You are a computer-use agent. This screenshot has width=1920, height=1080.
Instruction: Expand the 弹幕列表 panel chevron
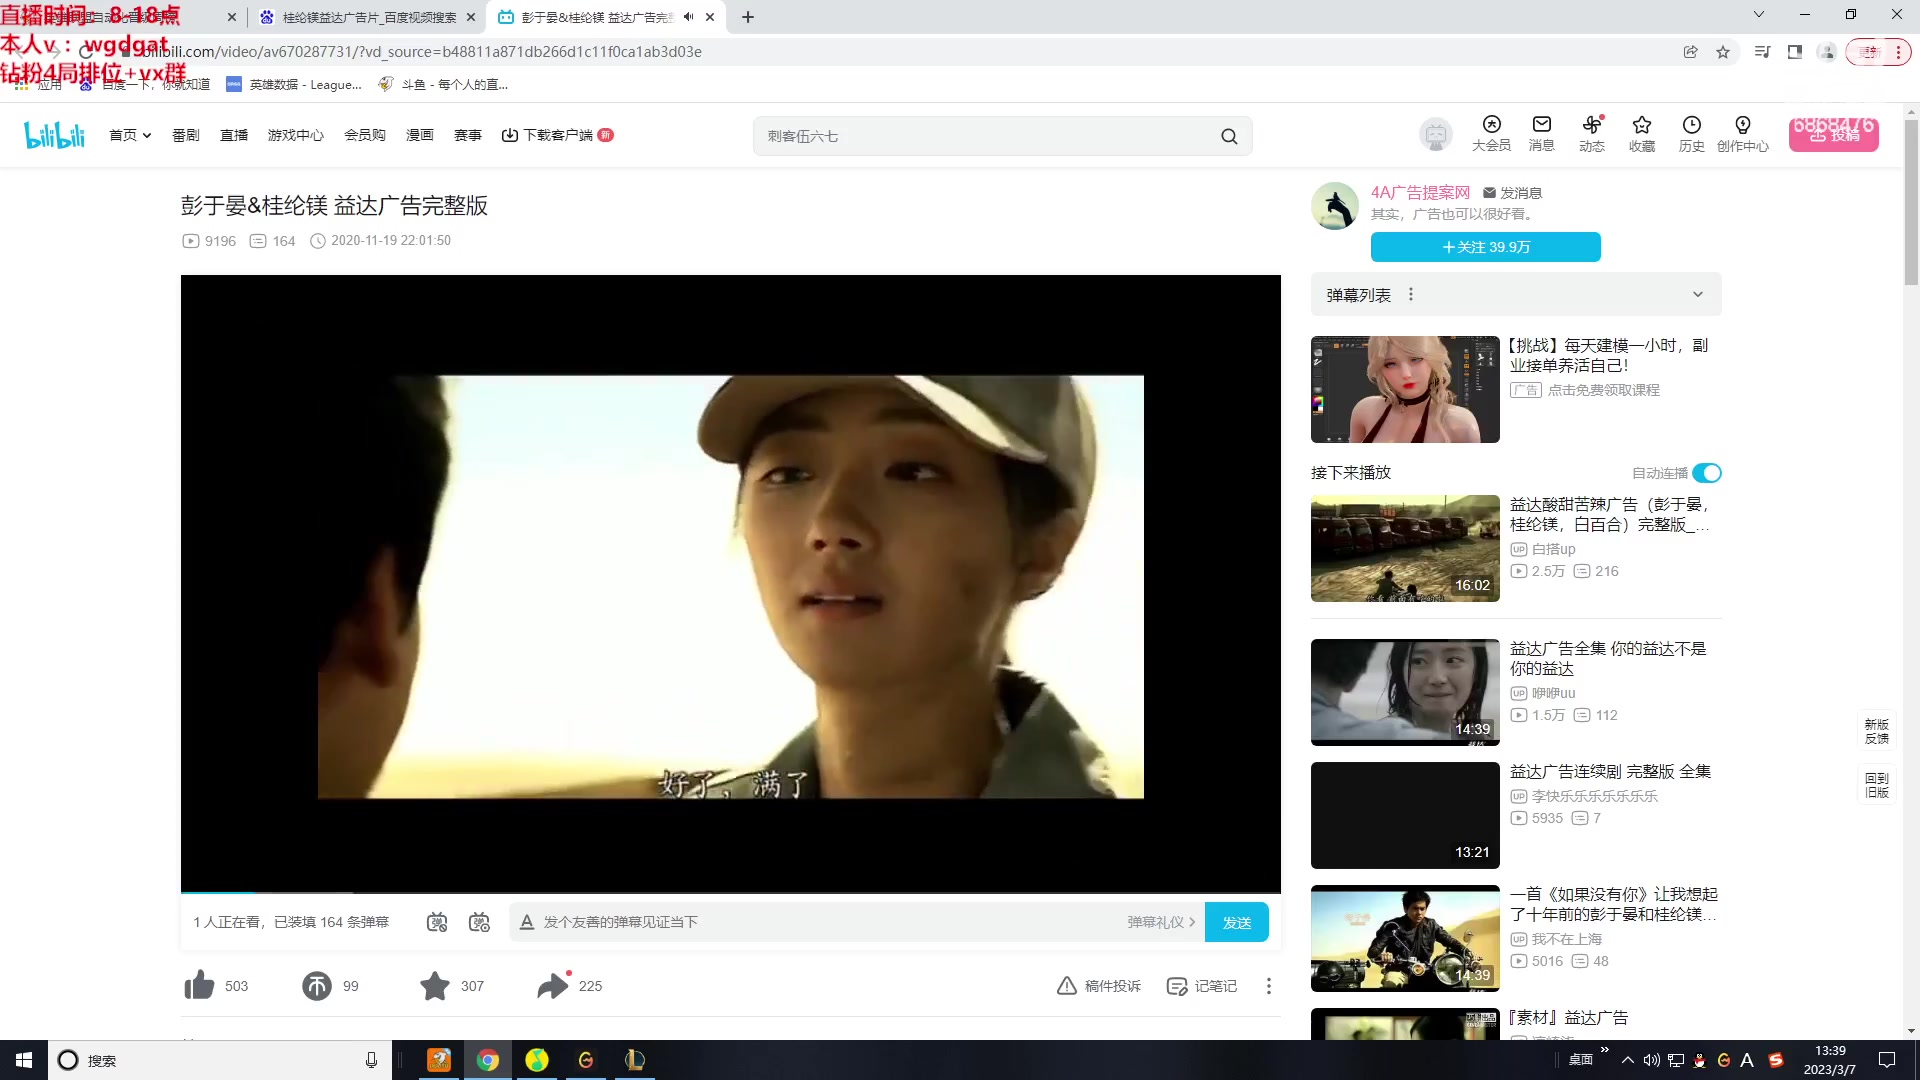(x=1697, y=295)
